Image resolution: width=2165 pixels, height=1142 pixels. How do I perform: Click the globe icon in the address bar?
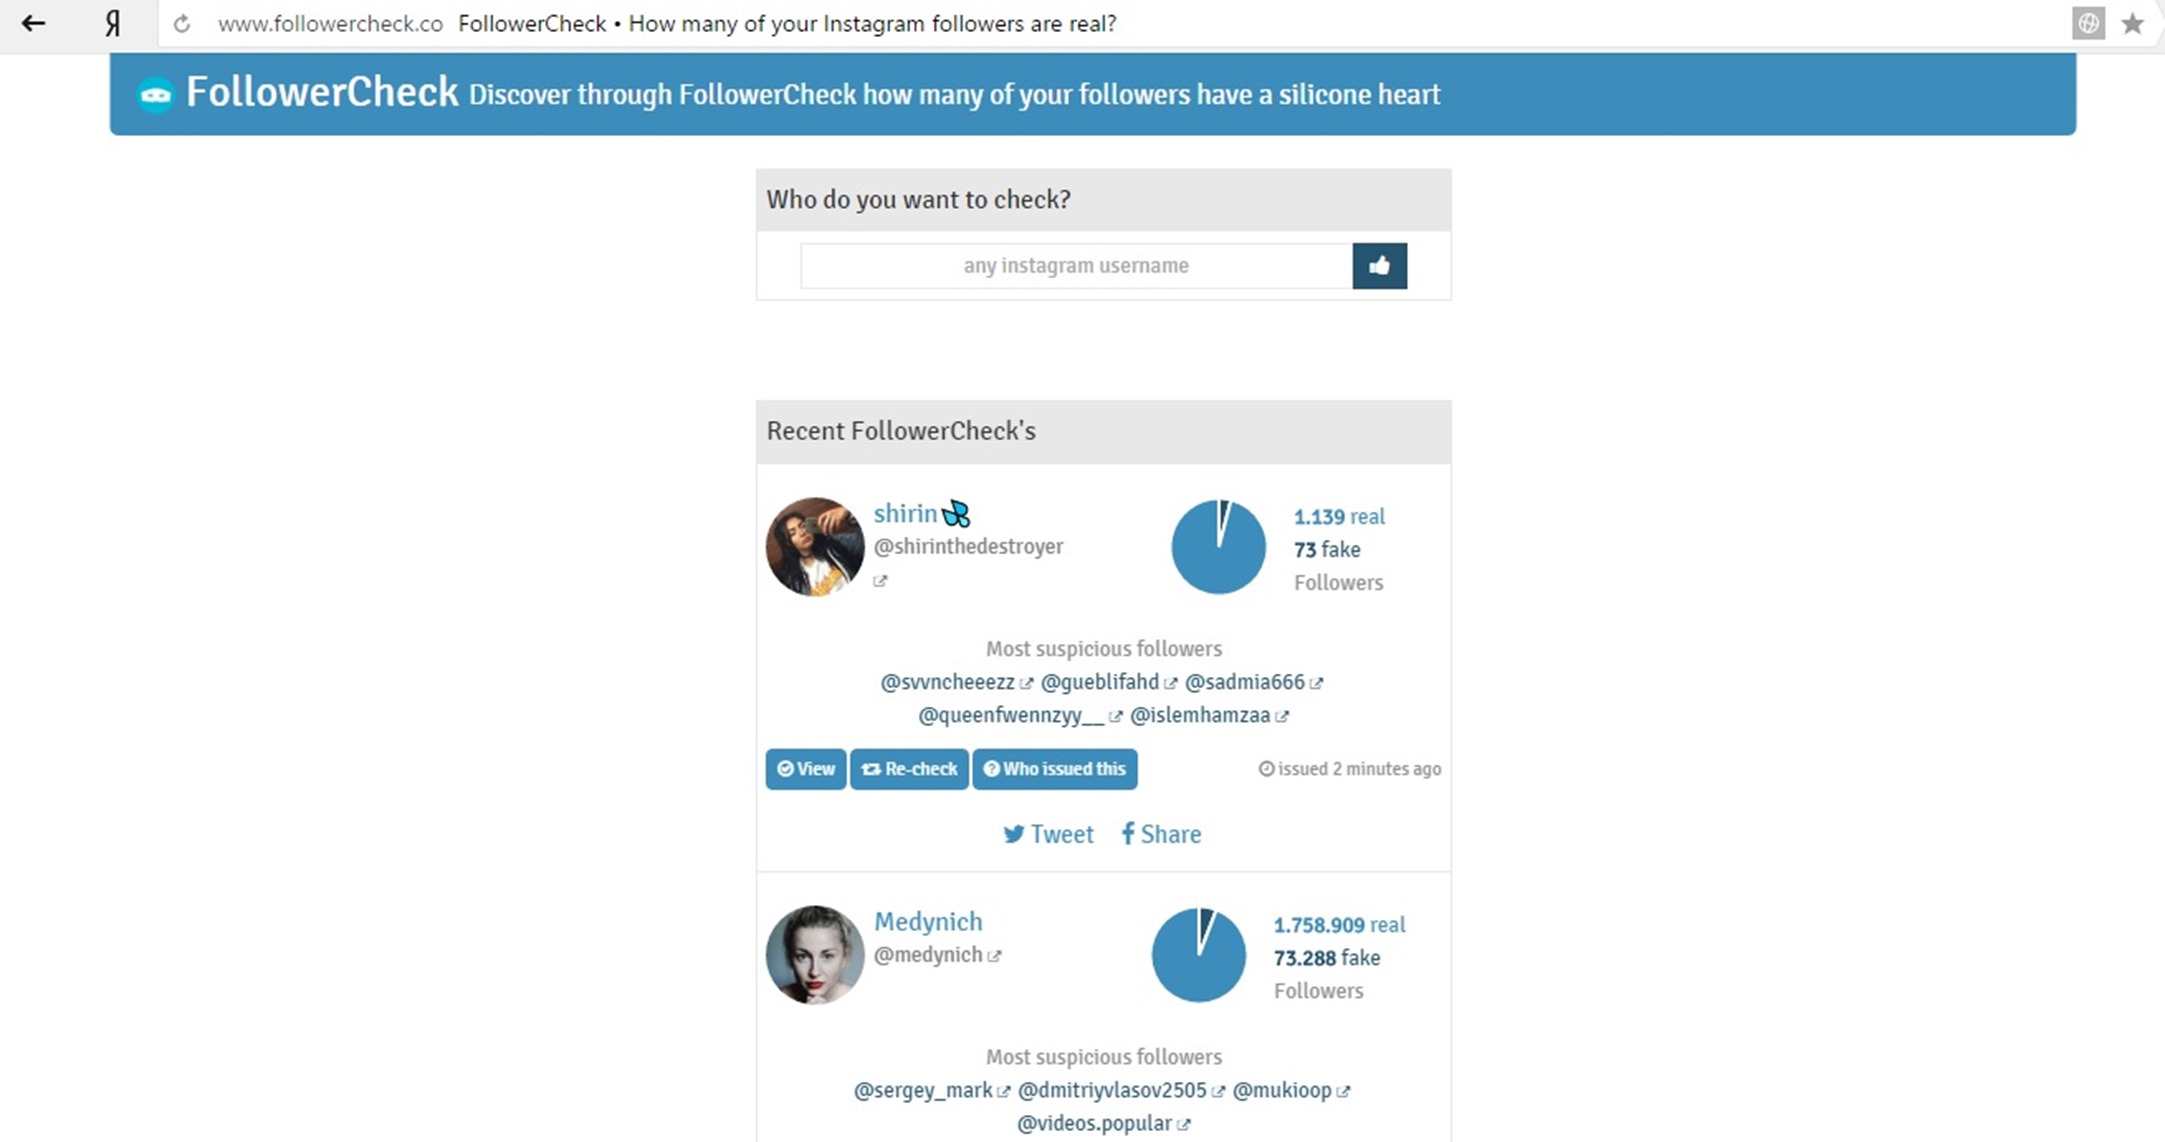point(2088,23)
